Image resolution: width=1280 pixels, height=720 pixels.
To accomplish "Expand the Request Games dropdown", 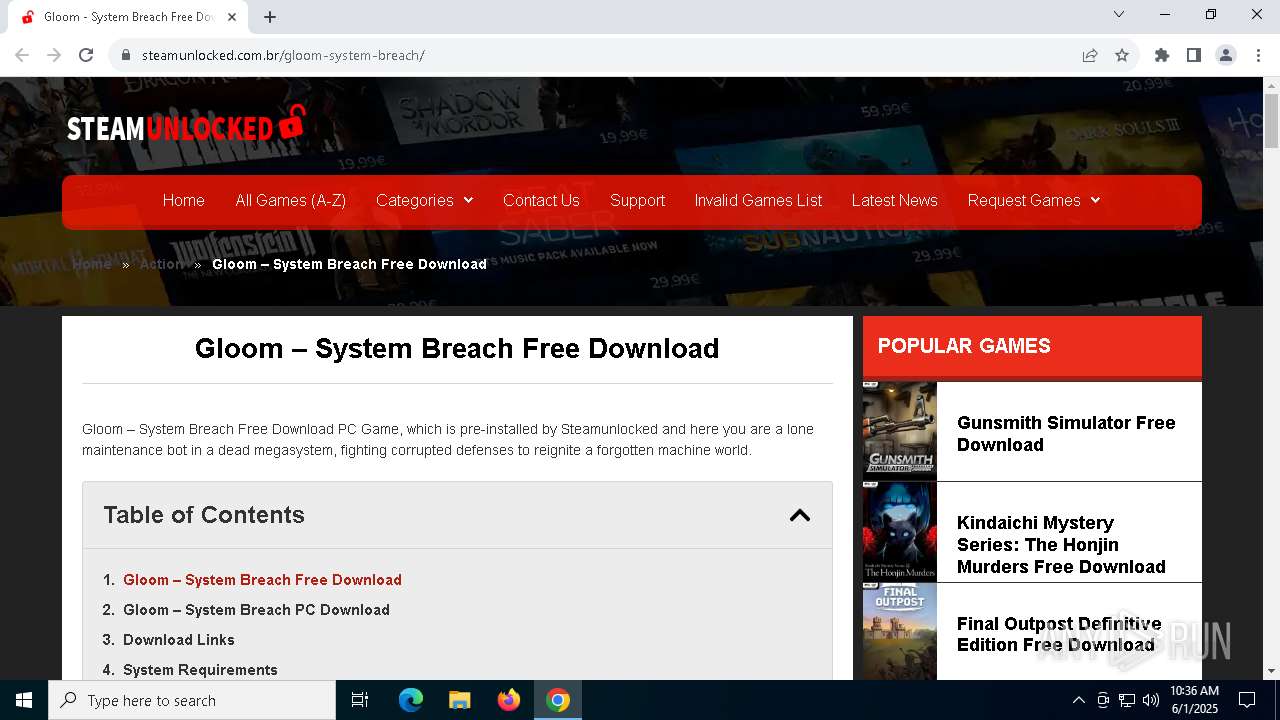I will [x=1033, y=200].
